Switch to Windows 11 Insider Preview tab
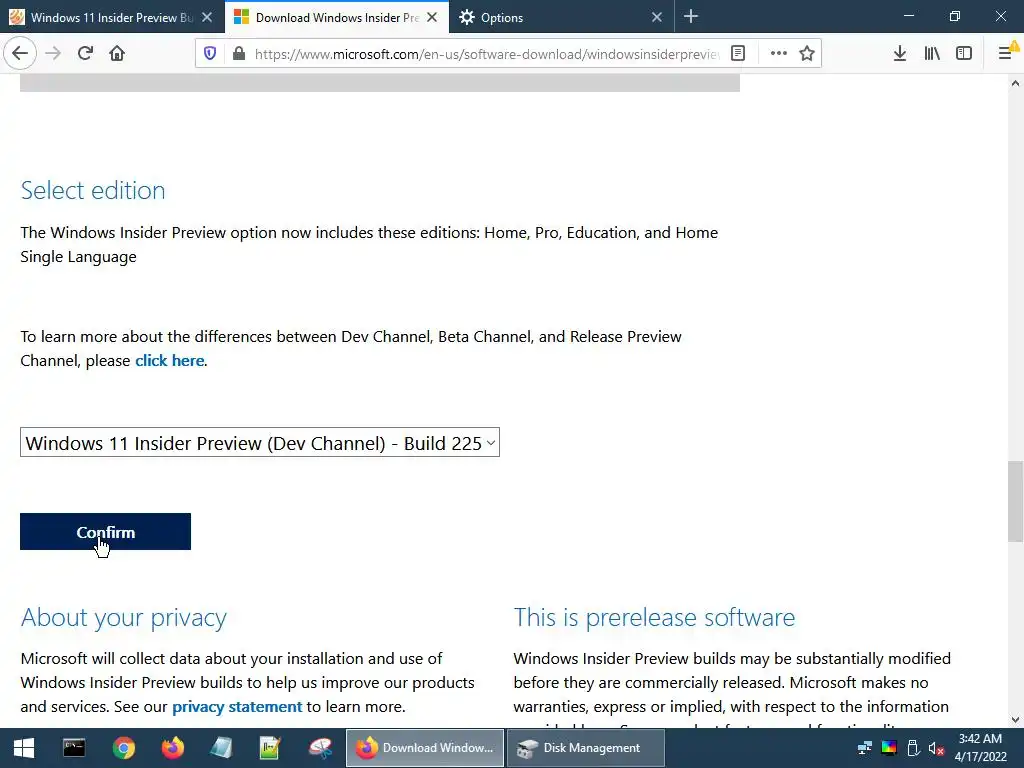The width and height of the screenshot is (1024, 768). pos(112,18)
